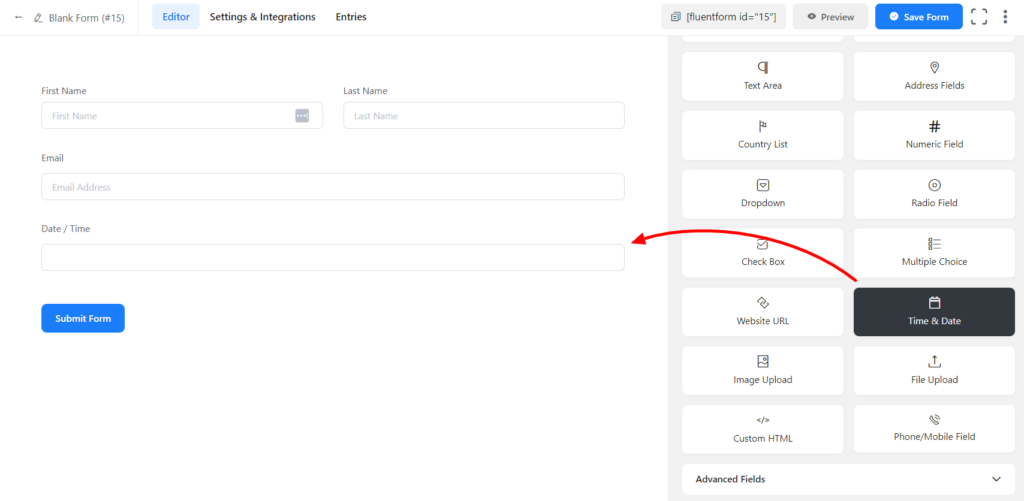The height and width of the screenshot is (501, 1024).
Task: Toggle fullscreen editor mode
Action: 979,17
